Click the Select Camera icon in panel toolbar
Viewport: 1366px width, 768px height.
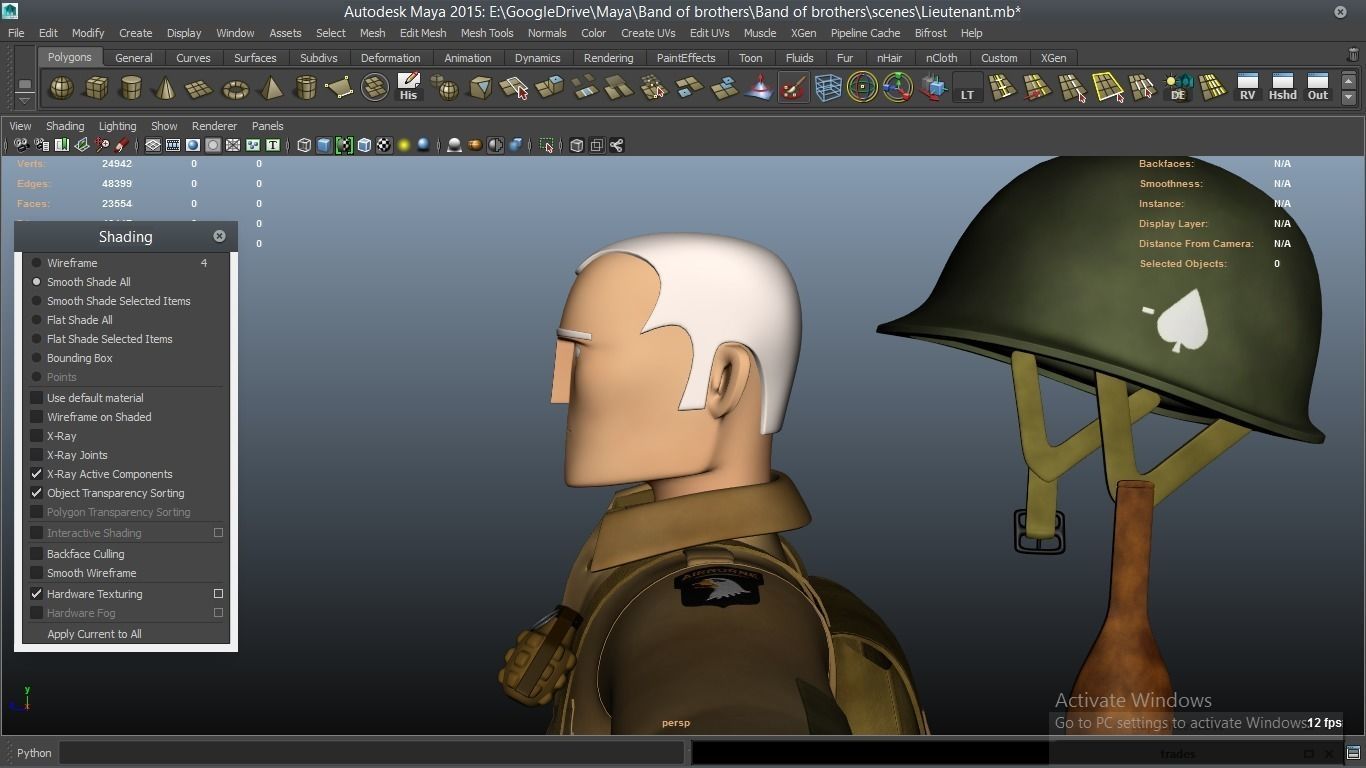tap(21, 145)
